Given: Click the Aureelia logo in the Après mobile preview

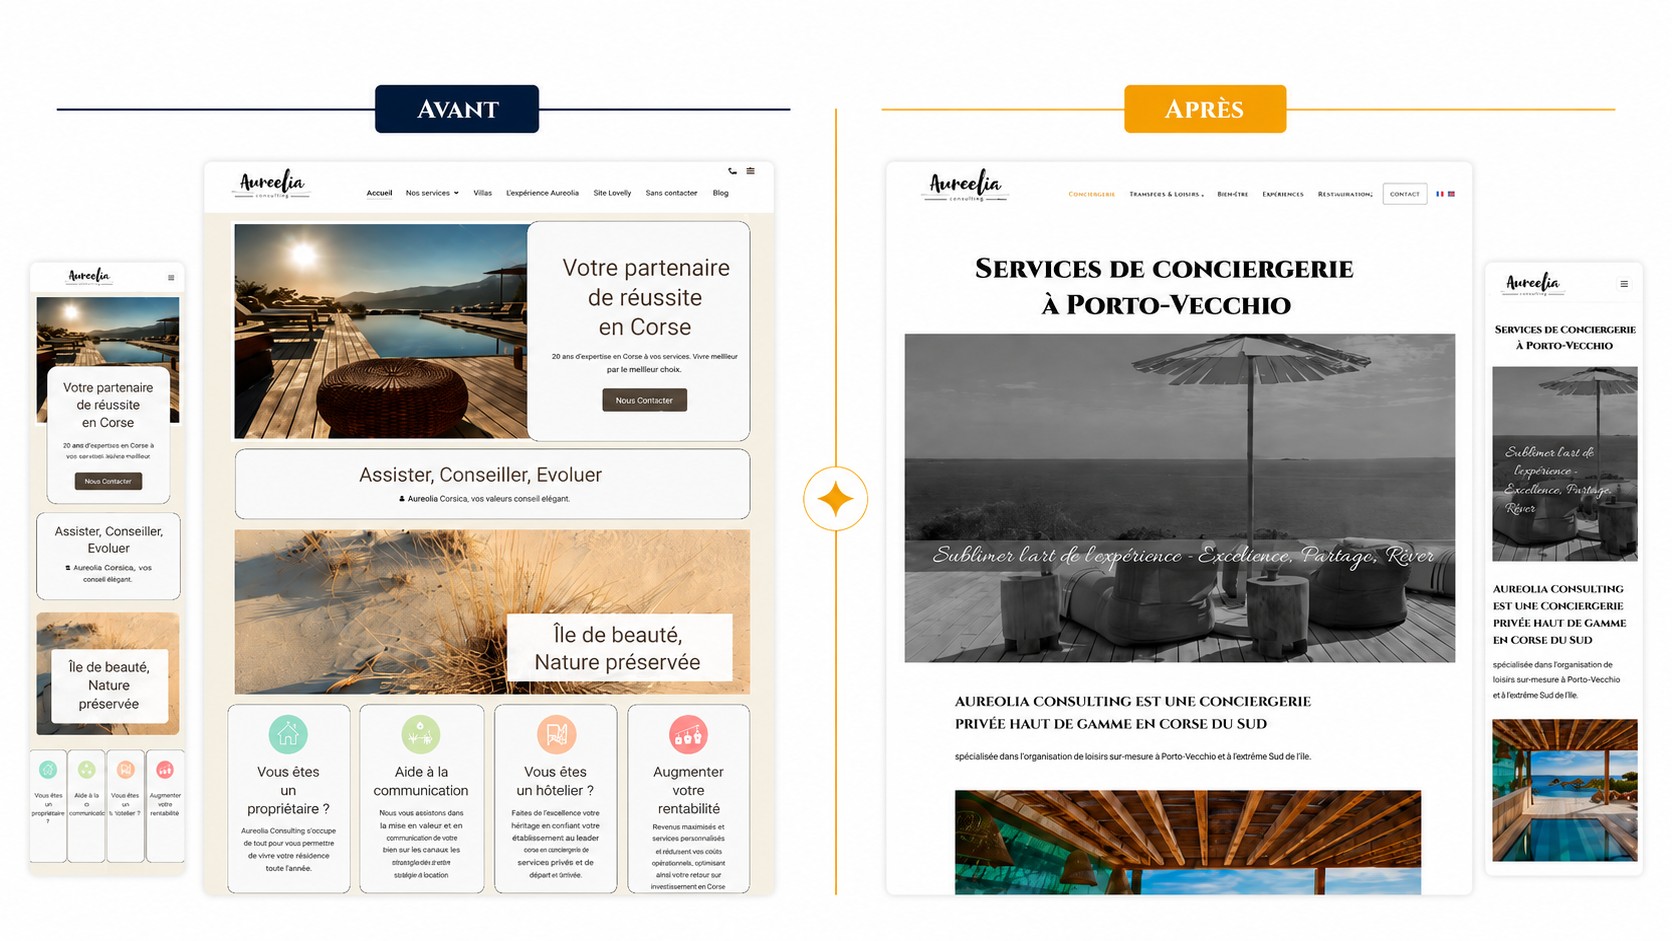Looking at the screenshot, I should (x=1533, y=284).
